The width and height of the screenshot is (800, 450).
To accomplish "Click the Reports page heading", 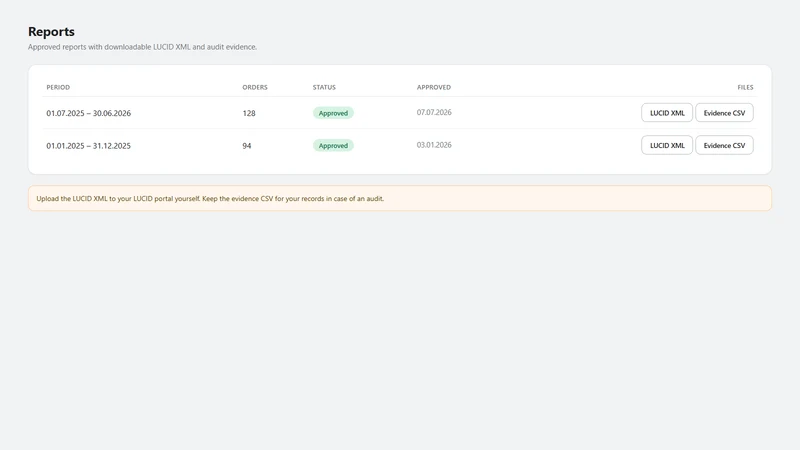I will coord(51,32).
